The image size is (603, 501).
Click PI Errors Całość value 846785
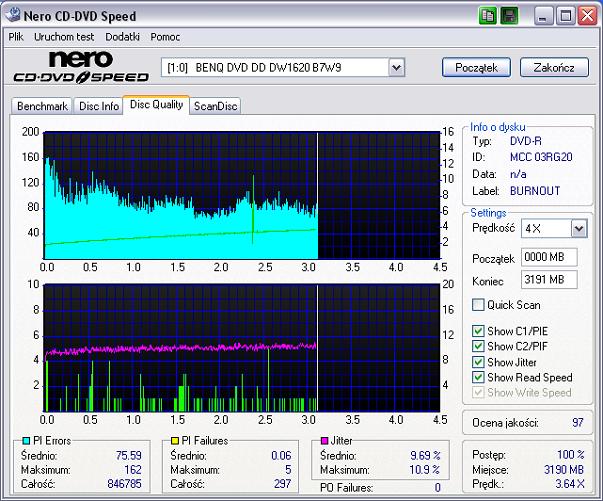coord(124,484)
